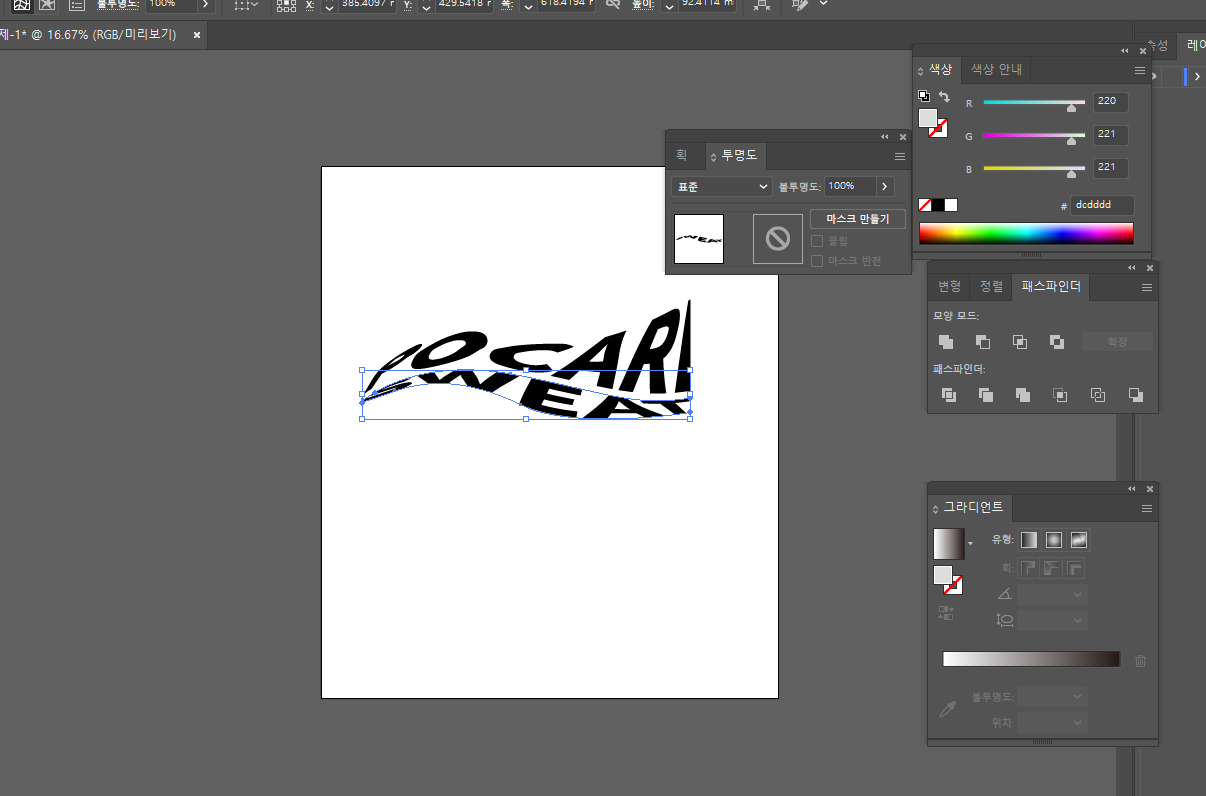Switch to Transform (변형) tab

[x=949, y=287]
